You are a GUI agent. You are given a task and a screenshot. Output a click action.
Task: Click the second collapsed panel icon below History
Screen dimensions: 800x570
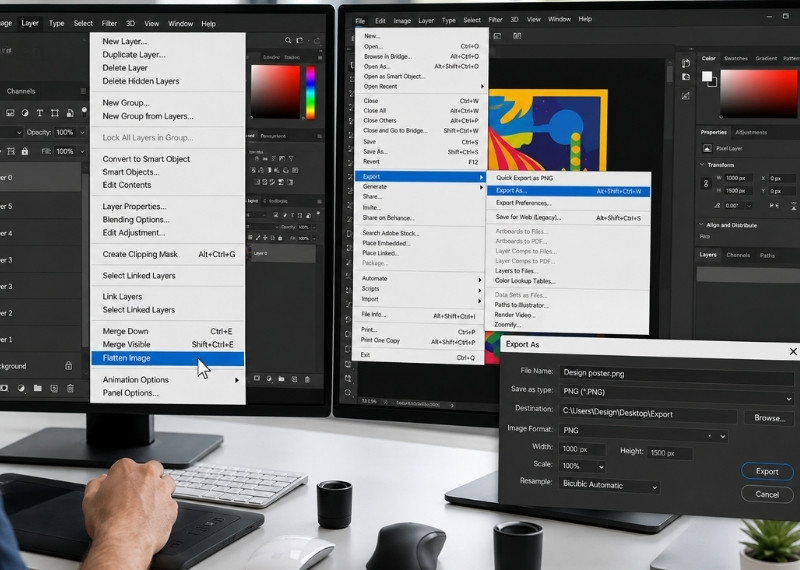click(686, 77)
